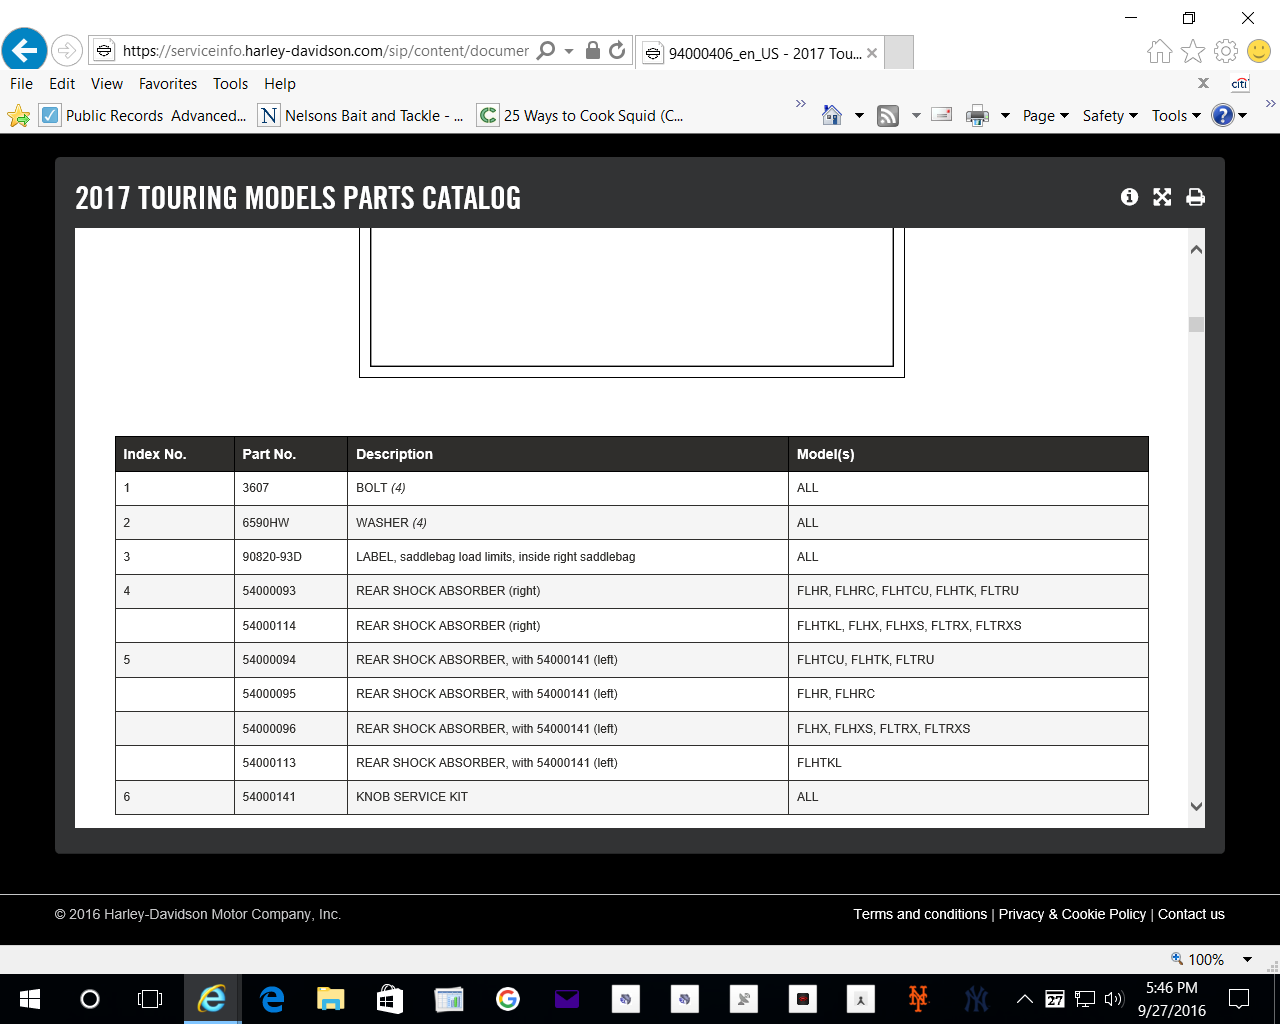Click the address bar URL field
Viewport: 1280px width, 1024px height.
coord(325,50)
